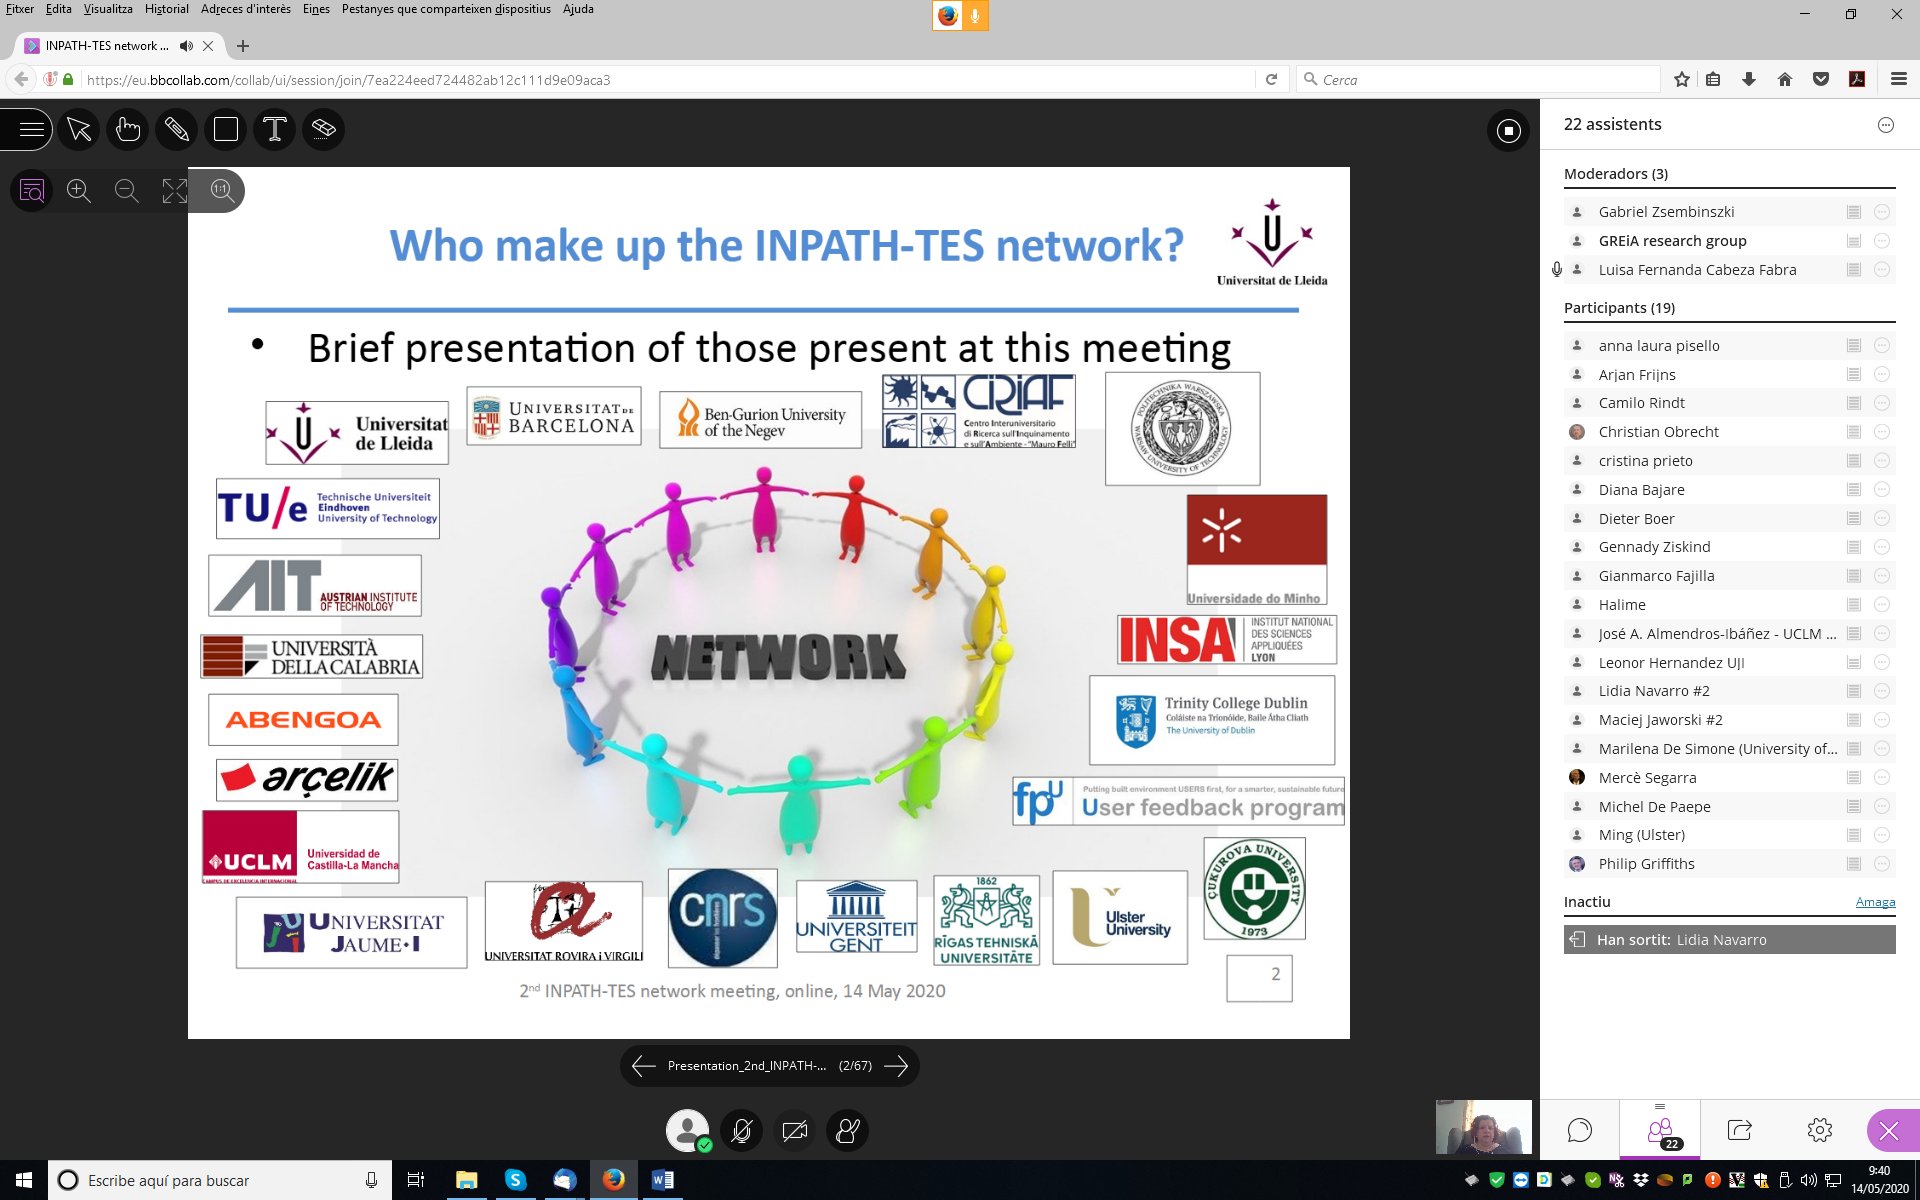This screenshot has width=1920, height=1200.
Task: Open the share content tab
Action: coord(1740,1131)
